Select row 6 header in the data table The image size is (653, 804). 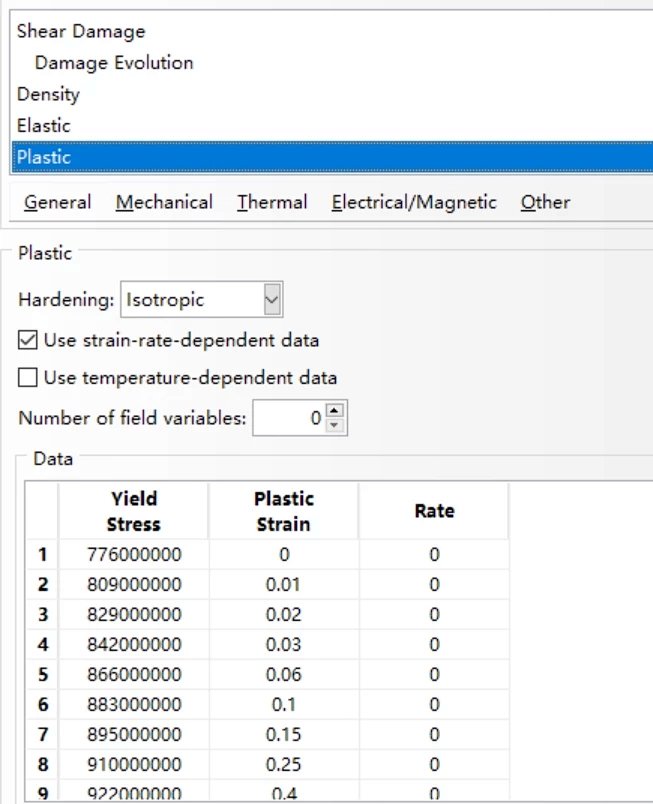(43, 705)
